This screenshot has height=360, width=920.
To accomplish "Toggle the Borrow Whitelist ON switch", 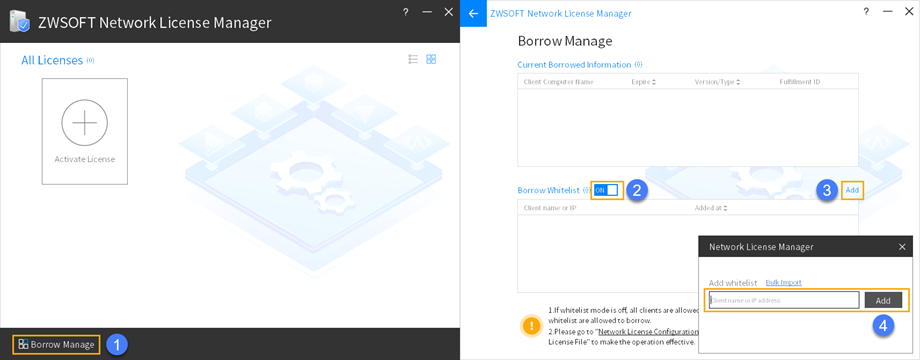I will tap(606, 190).
